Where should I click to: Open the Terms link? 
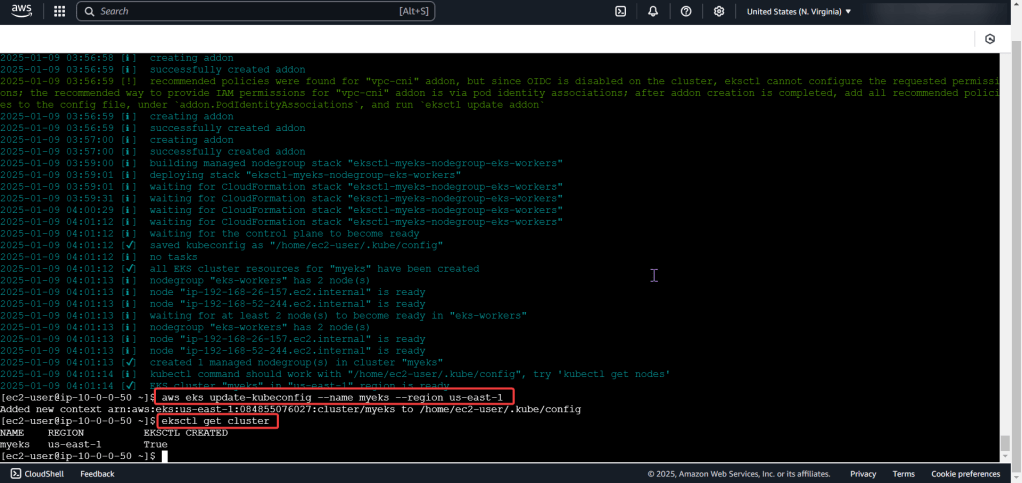coord(903,474)
